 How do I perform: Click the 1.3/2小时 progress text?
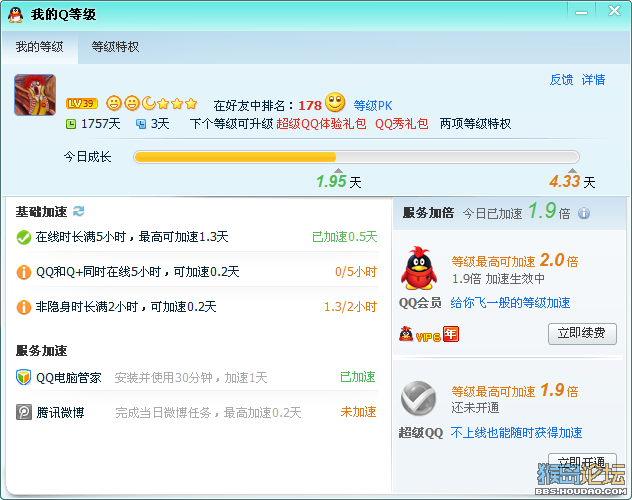350,307
